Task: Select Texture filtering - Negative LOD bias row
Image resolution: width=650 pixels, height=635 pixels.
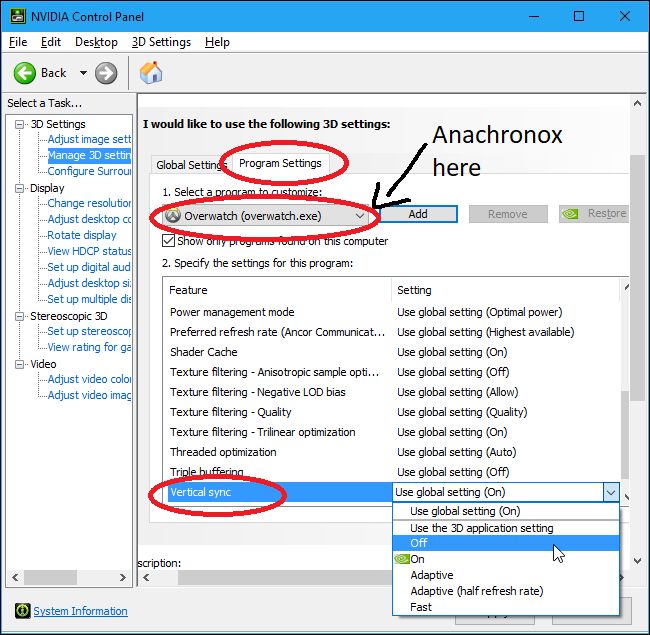Action: point(392,392)
